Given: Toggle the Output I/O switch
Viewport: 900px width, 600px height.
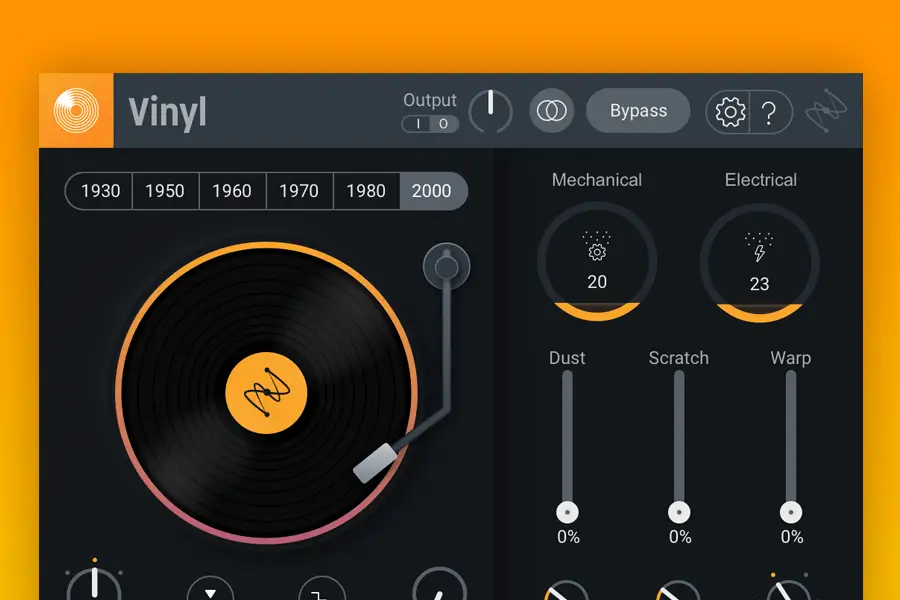Looking at the screenshot, I should pyautogui.click(x=430, y=124).
